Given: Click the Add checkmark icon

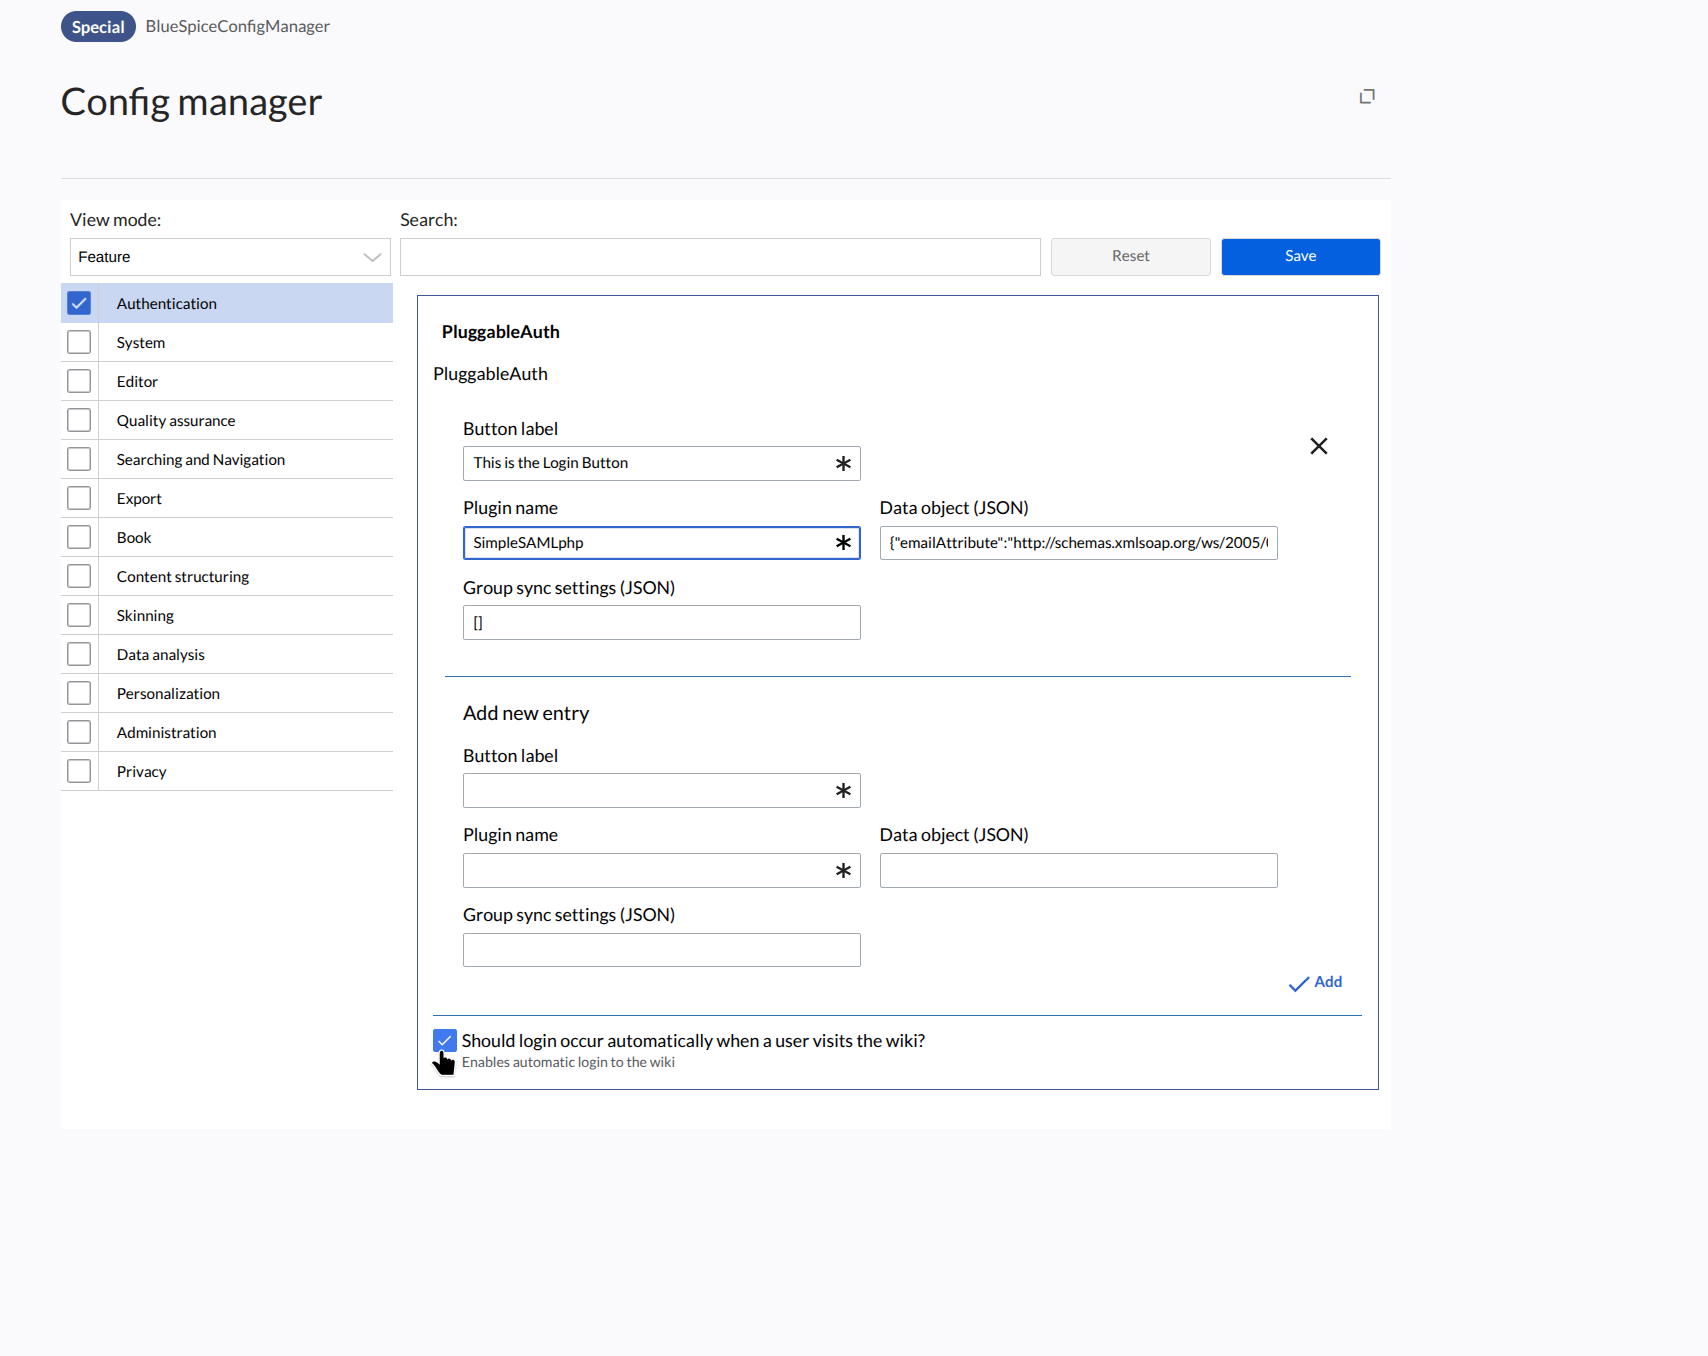Looking at the screenshot, I should pyautogui.click(x=1298, y=984).
